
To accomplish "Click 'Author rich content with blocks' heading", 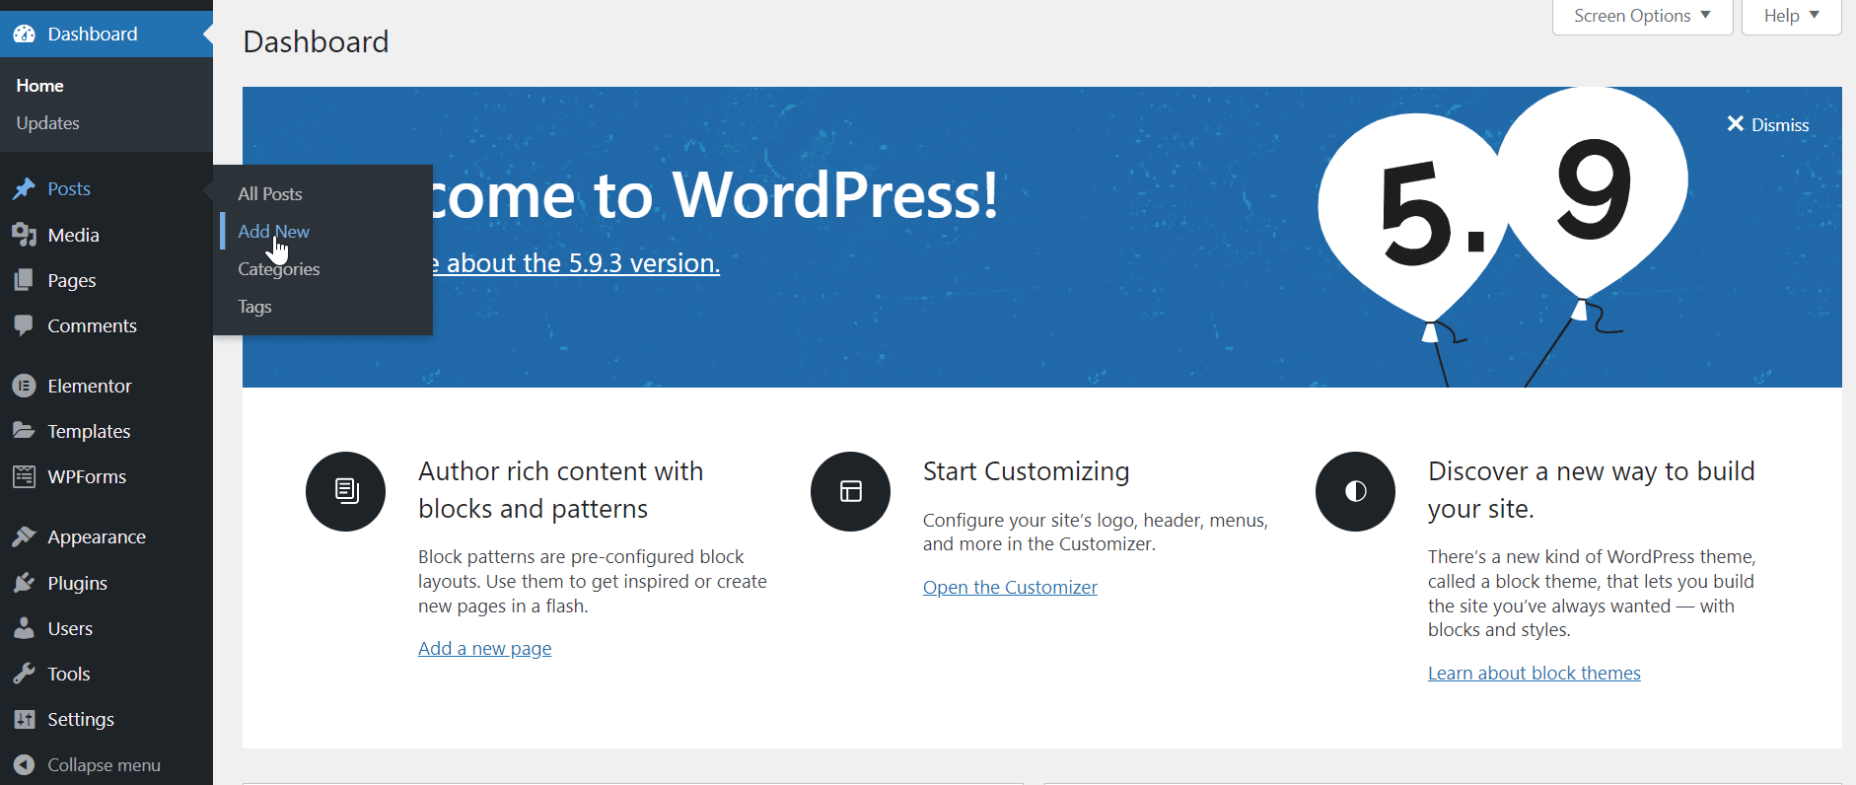I will (x=561, y=490).
